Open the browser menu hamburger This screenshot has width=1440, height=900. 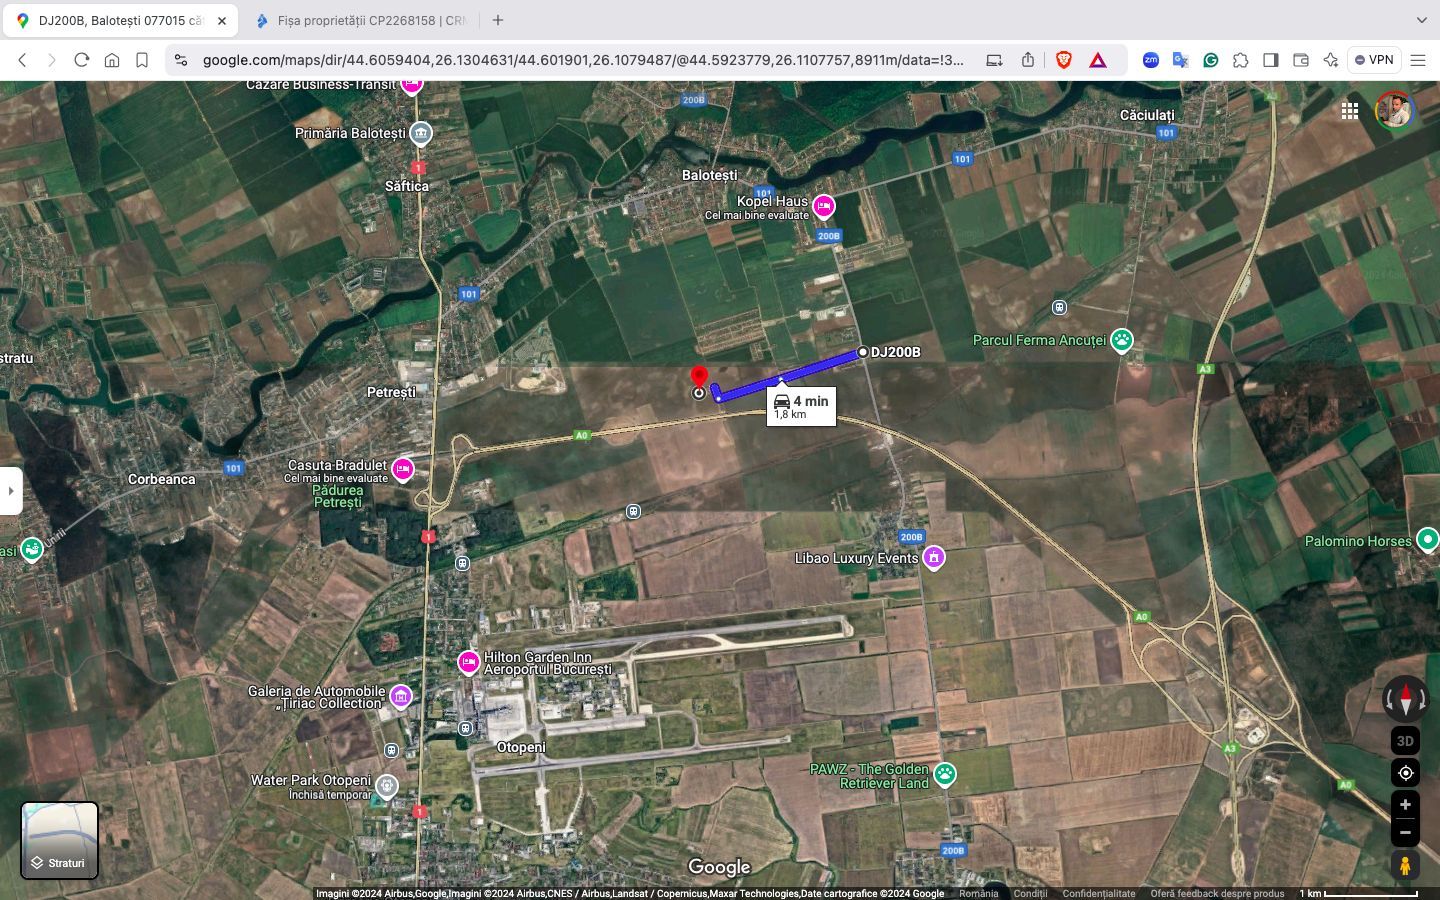[x=1420, y=60]
